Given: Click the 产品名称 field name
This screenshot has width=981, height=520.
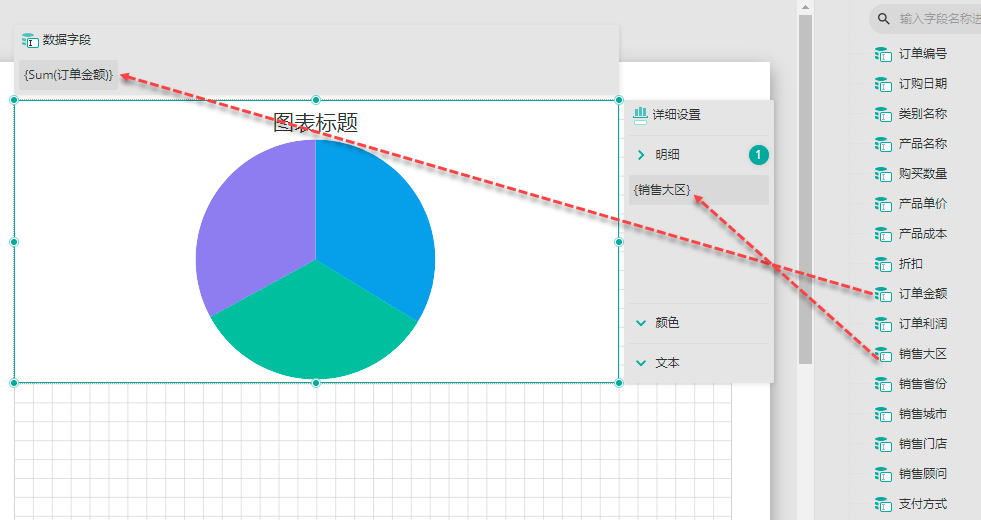Looking at the screenshot, I should (923, 144).
